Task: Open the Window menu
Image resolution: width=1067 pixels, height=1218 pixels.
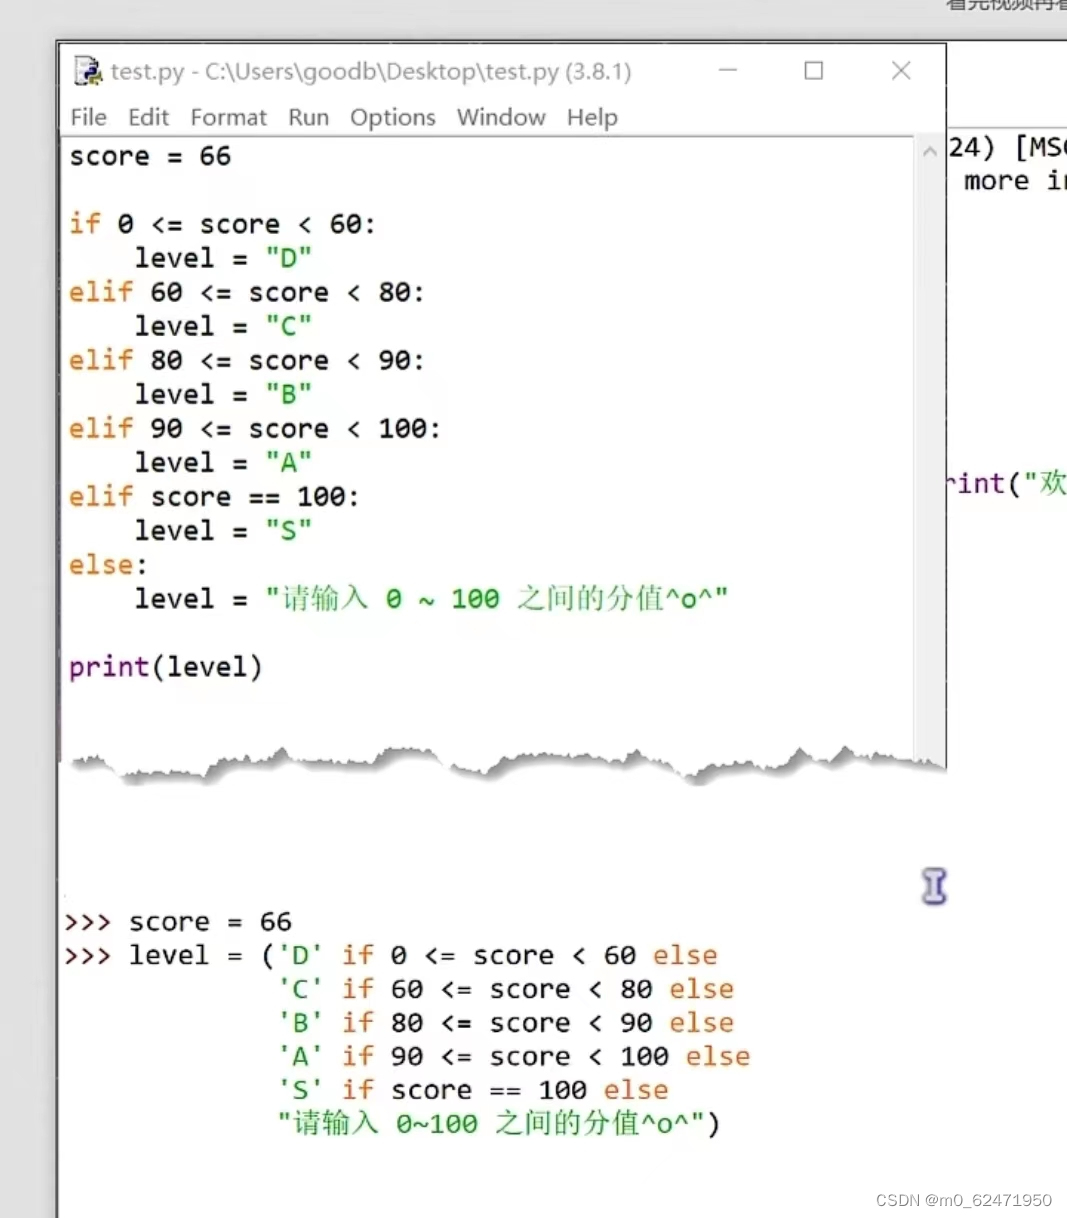Action: coord(501,117)
